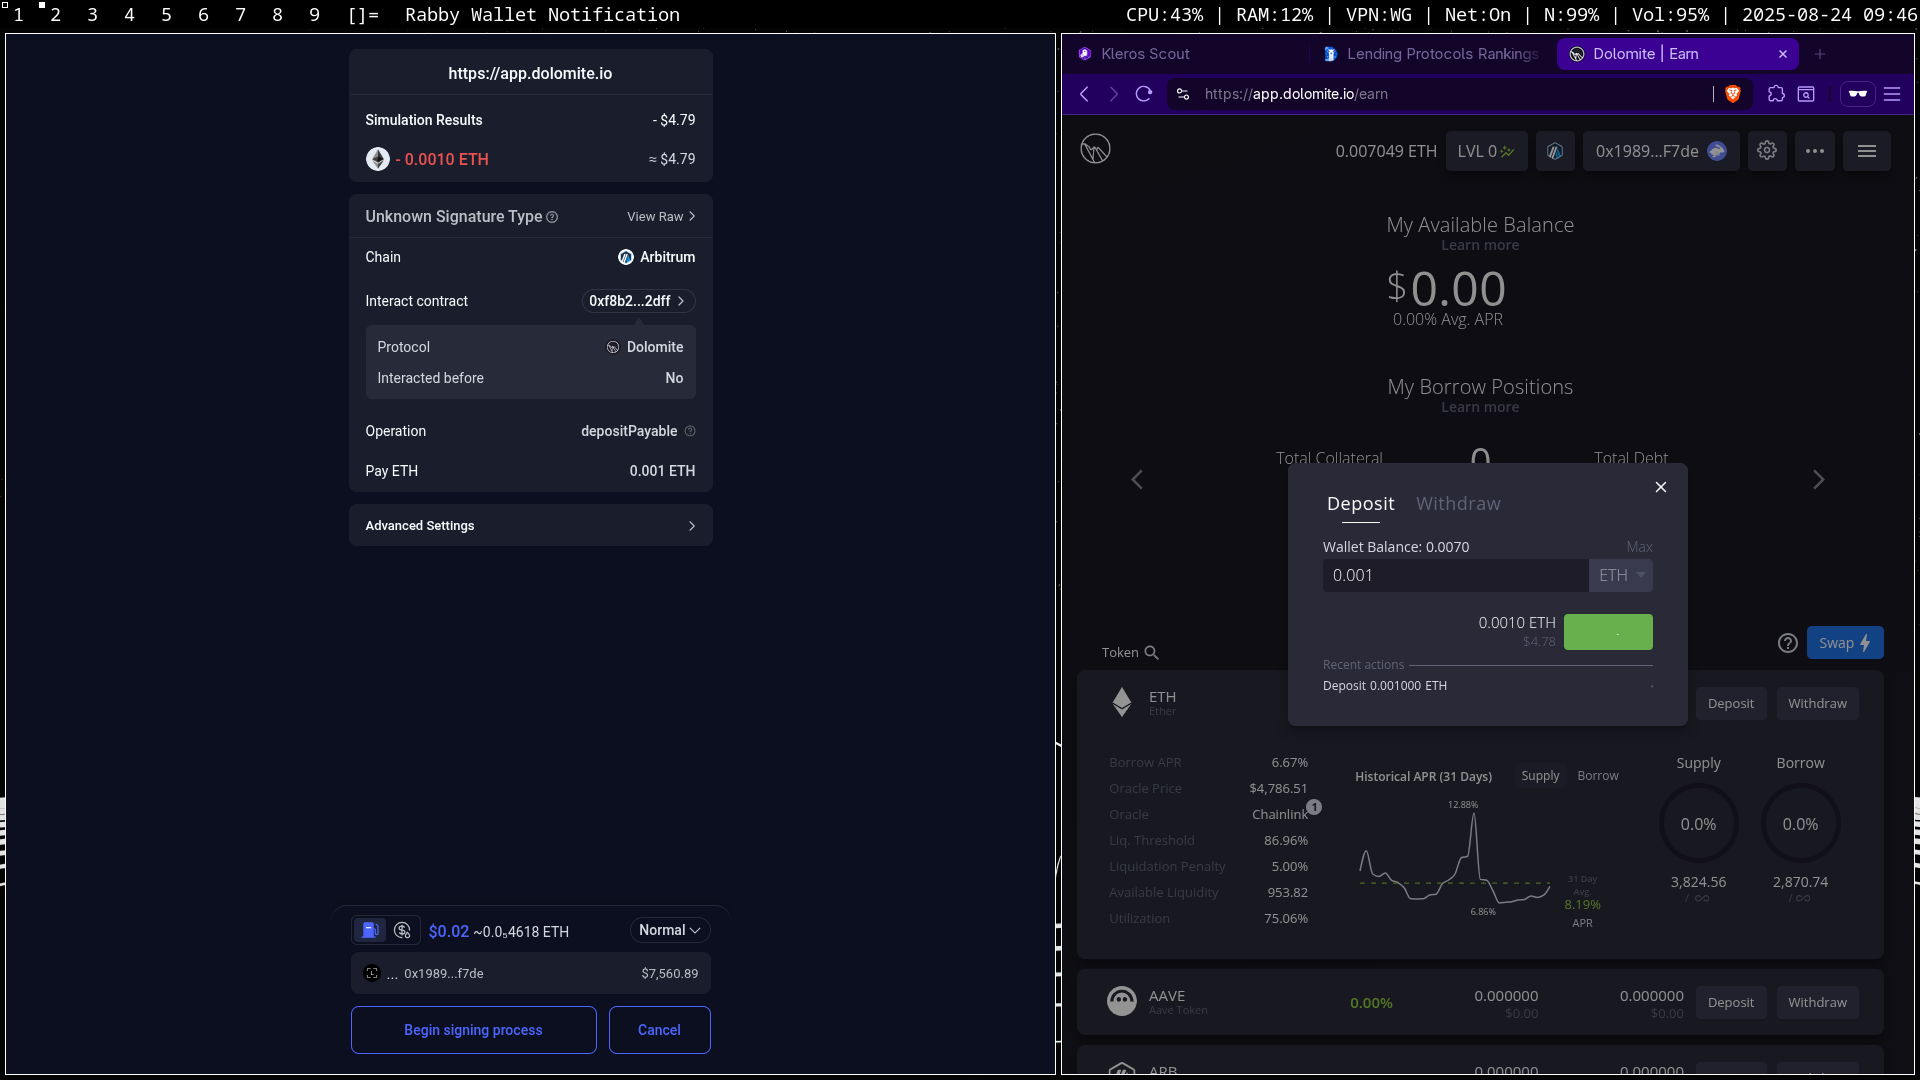
Task: Focus the deposit amount field showing 0.001
Action: 1455,576
